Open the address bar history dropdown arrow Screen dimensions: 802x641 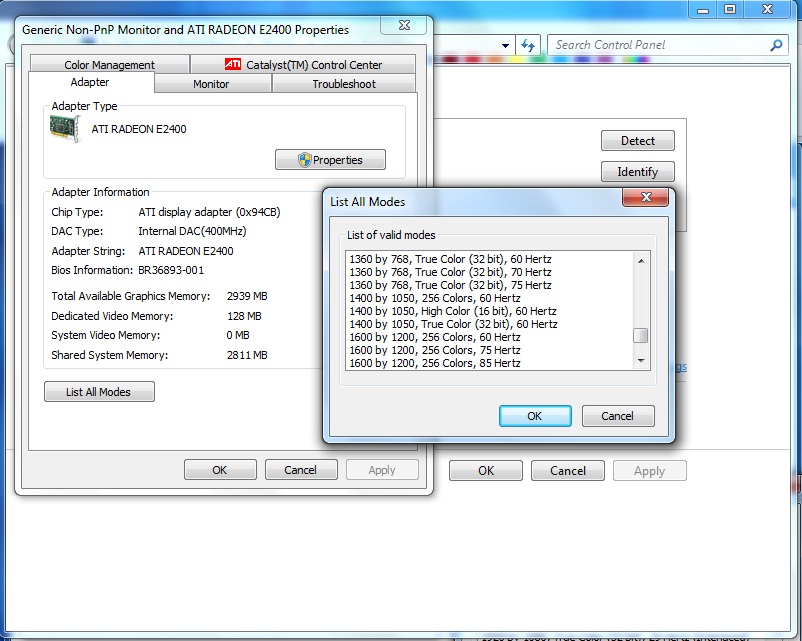(505, 46)
